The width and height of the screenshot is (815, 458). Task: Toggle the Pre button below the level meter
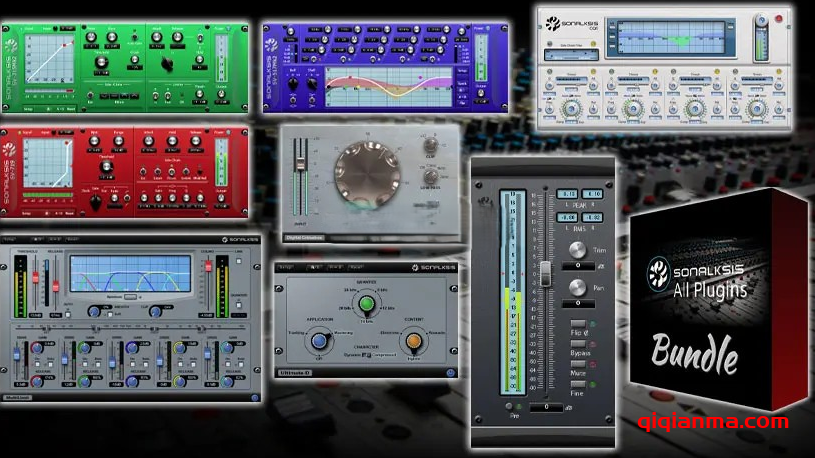[512, 407]
